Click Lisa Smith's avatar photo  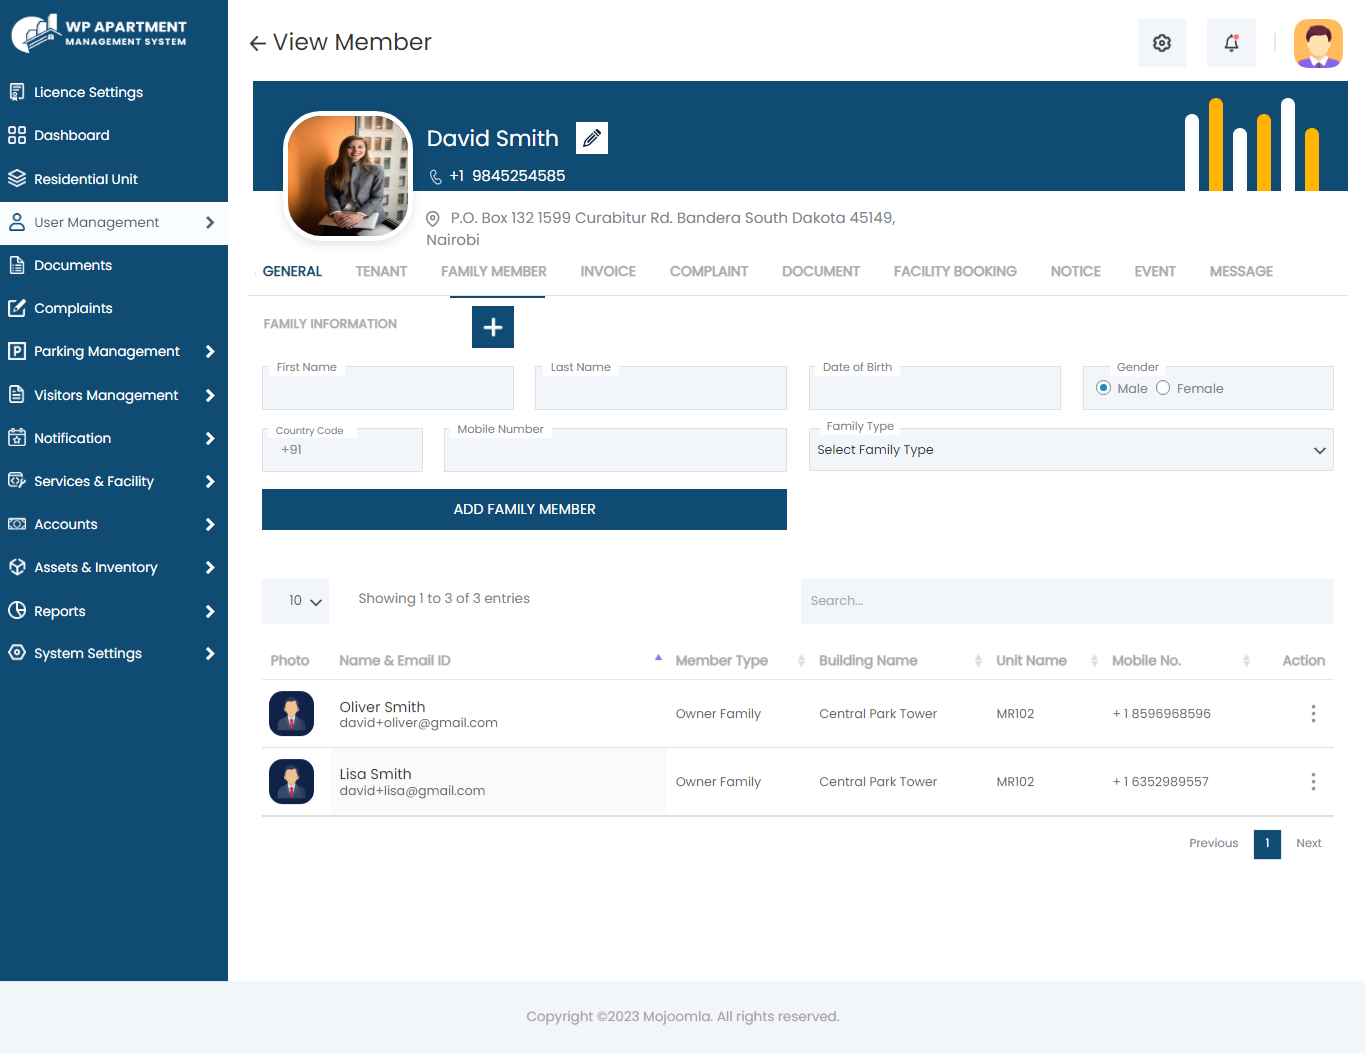(292, 782)
